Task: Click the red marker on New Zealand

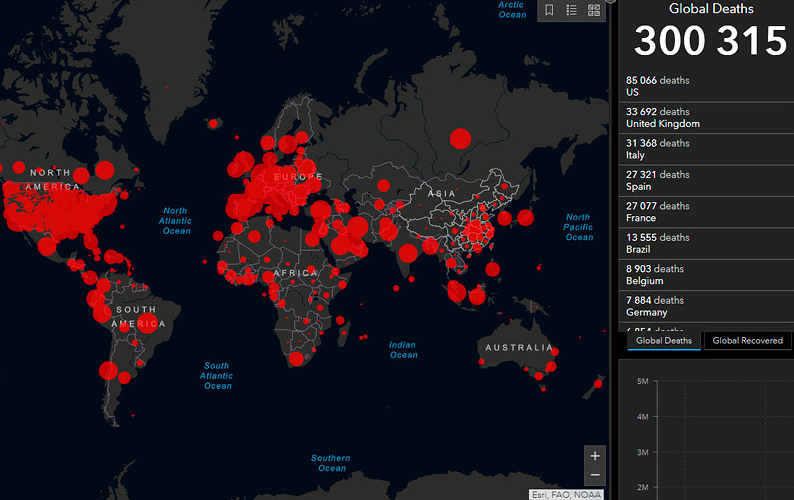Action: coord(598,383)
